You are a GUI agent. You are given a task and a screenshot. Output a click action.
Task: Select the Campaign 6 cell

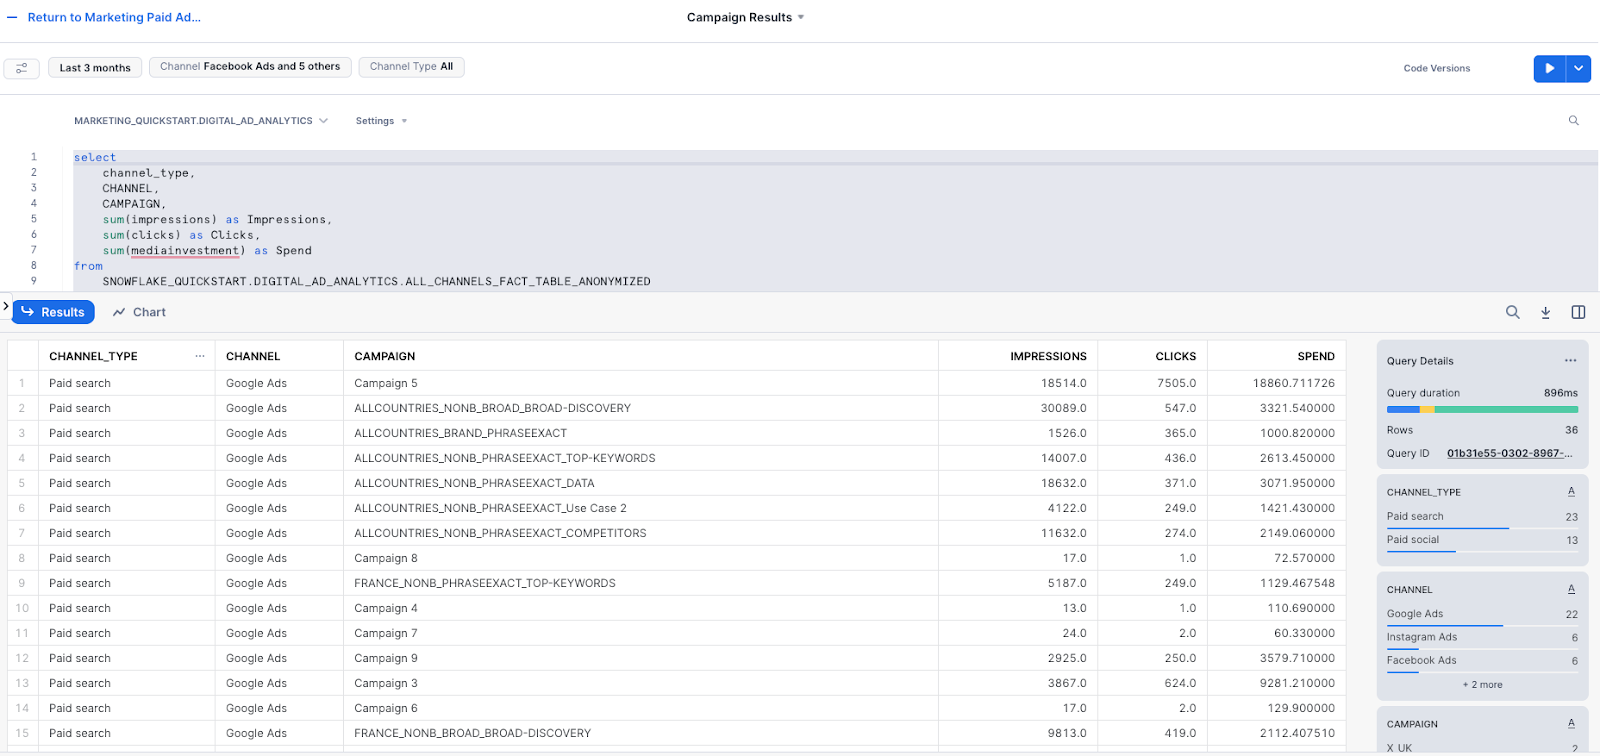(640, 708)
